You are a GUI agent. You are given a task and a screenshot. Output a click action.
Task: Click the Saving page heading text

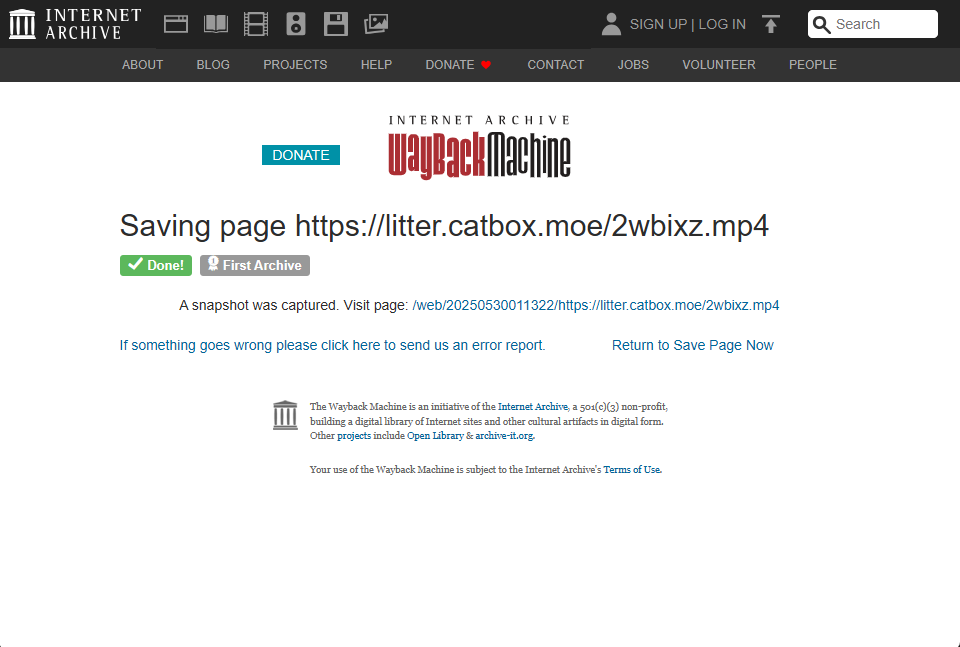click(444, 226)
